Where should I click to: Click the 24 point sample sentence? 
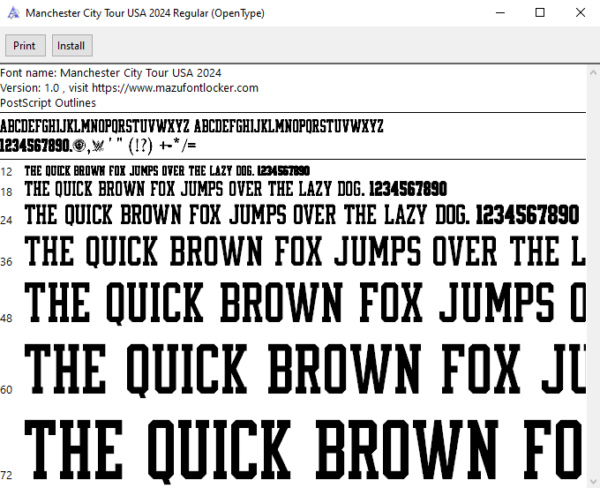tap(302, 215)
